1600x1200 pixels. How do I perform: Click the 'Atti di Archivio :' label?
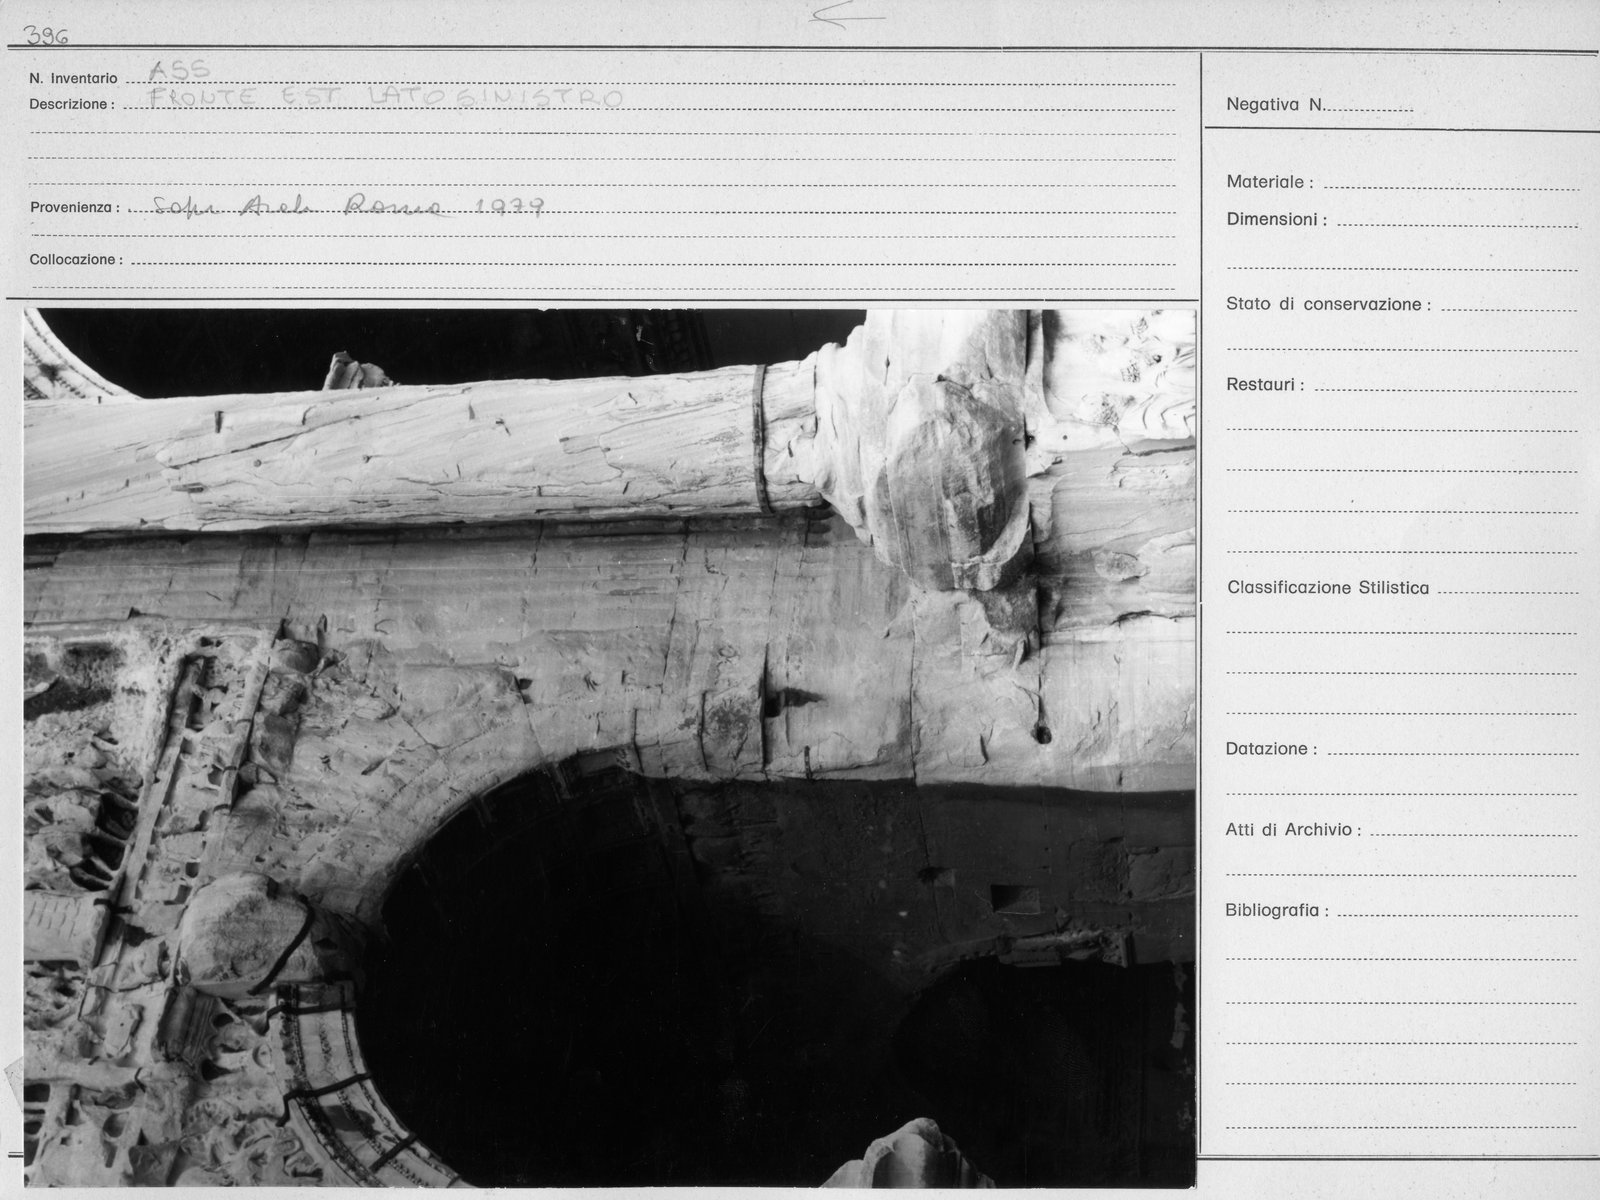[1293, 830]
